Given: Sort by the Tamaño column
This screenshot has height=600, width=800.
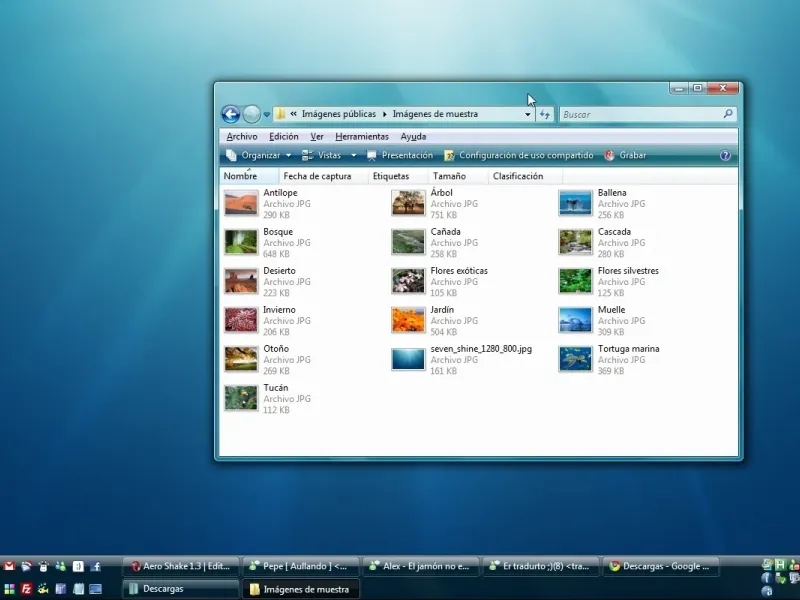Looking at the screenshot, I should [x=458, y=176].
